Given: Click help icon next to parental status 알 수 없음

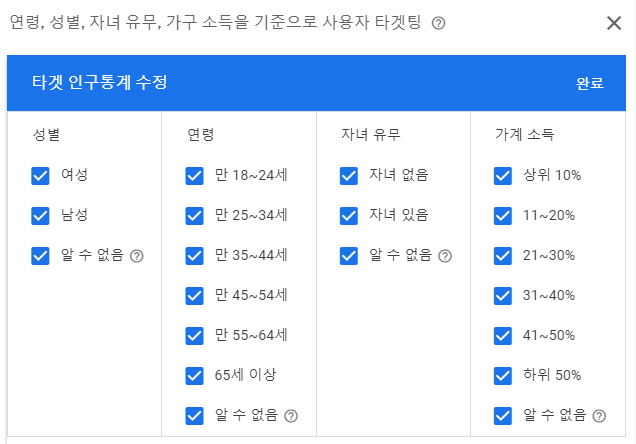Looking at the screenshot, I should click(445, 256).
